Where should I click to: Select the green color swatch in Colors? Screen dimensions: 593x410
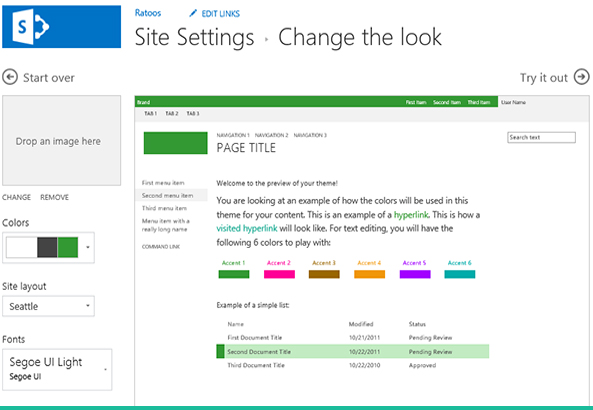[x=68, y=247]
